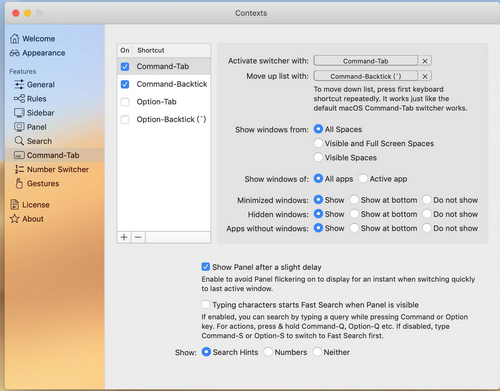Set Minimized windows to Show

click(x=318, y=200)
